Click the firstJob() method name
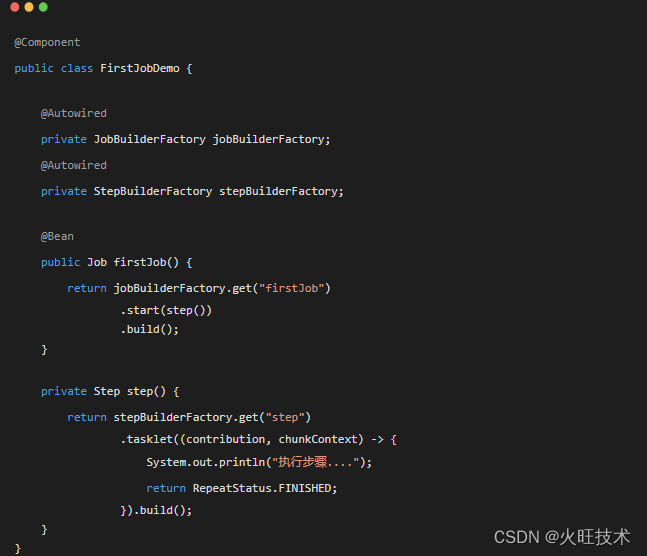This screenshot has height=556, width=647. coord(146,263)
